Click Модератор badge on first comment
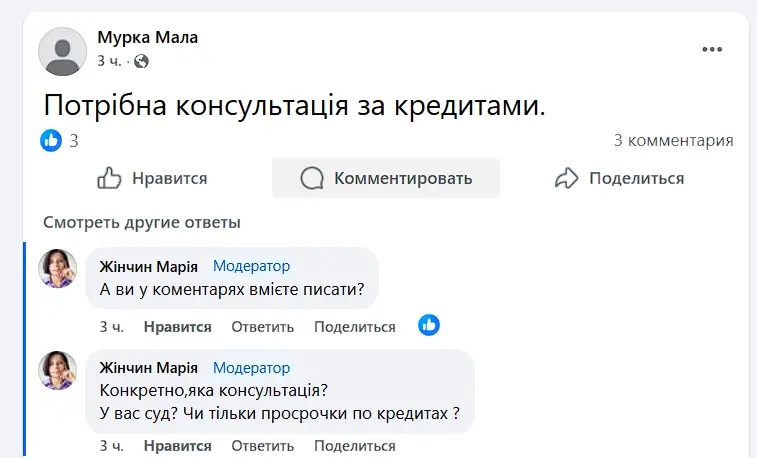The image size is (757, 458). [251, 266]
